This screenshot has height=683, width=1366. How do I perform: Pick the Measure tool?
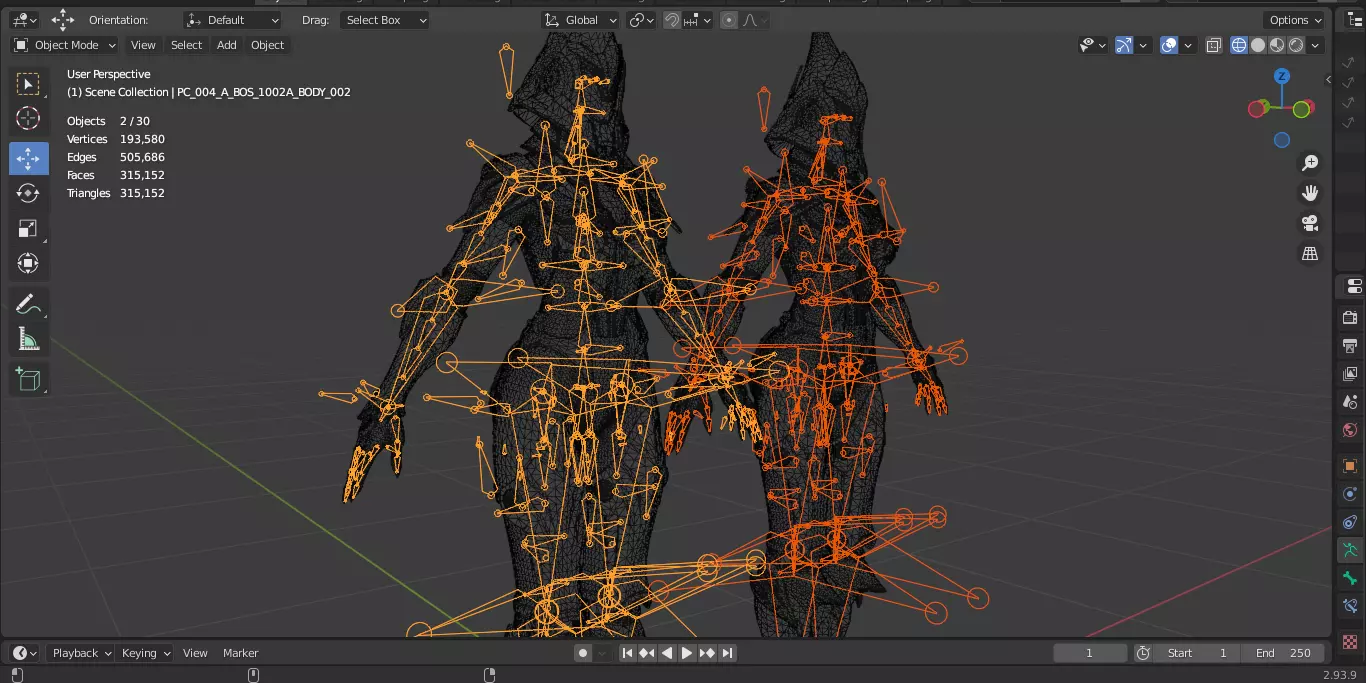(28, 339)
